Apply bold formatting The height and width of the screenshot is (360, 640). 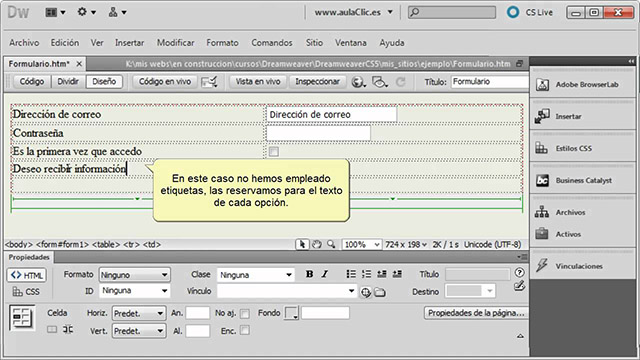point(309,274)
